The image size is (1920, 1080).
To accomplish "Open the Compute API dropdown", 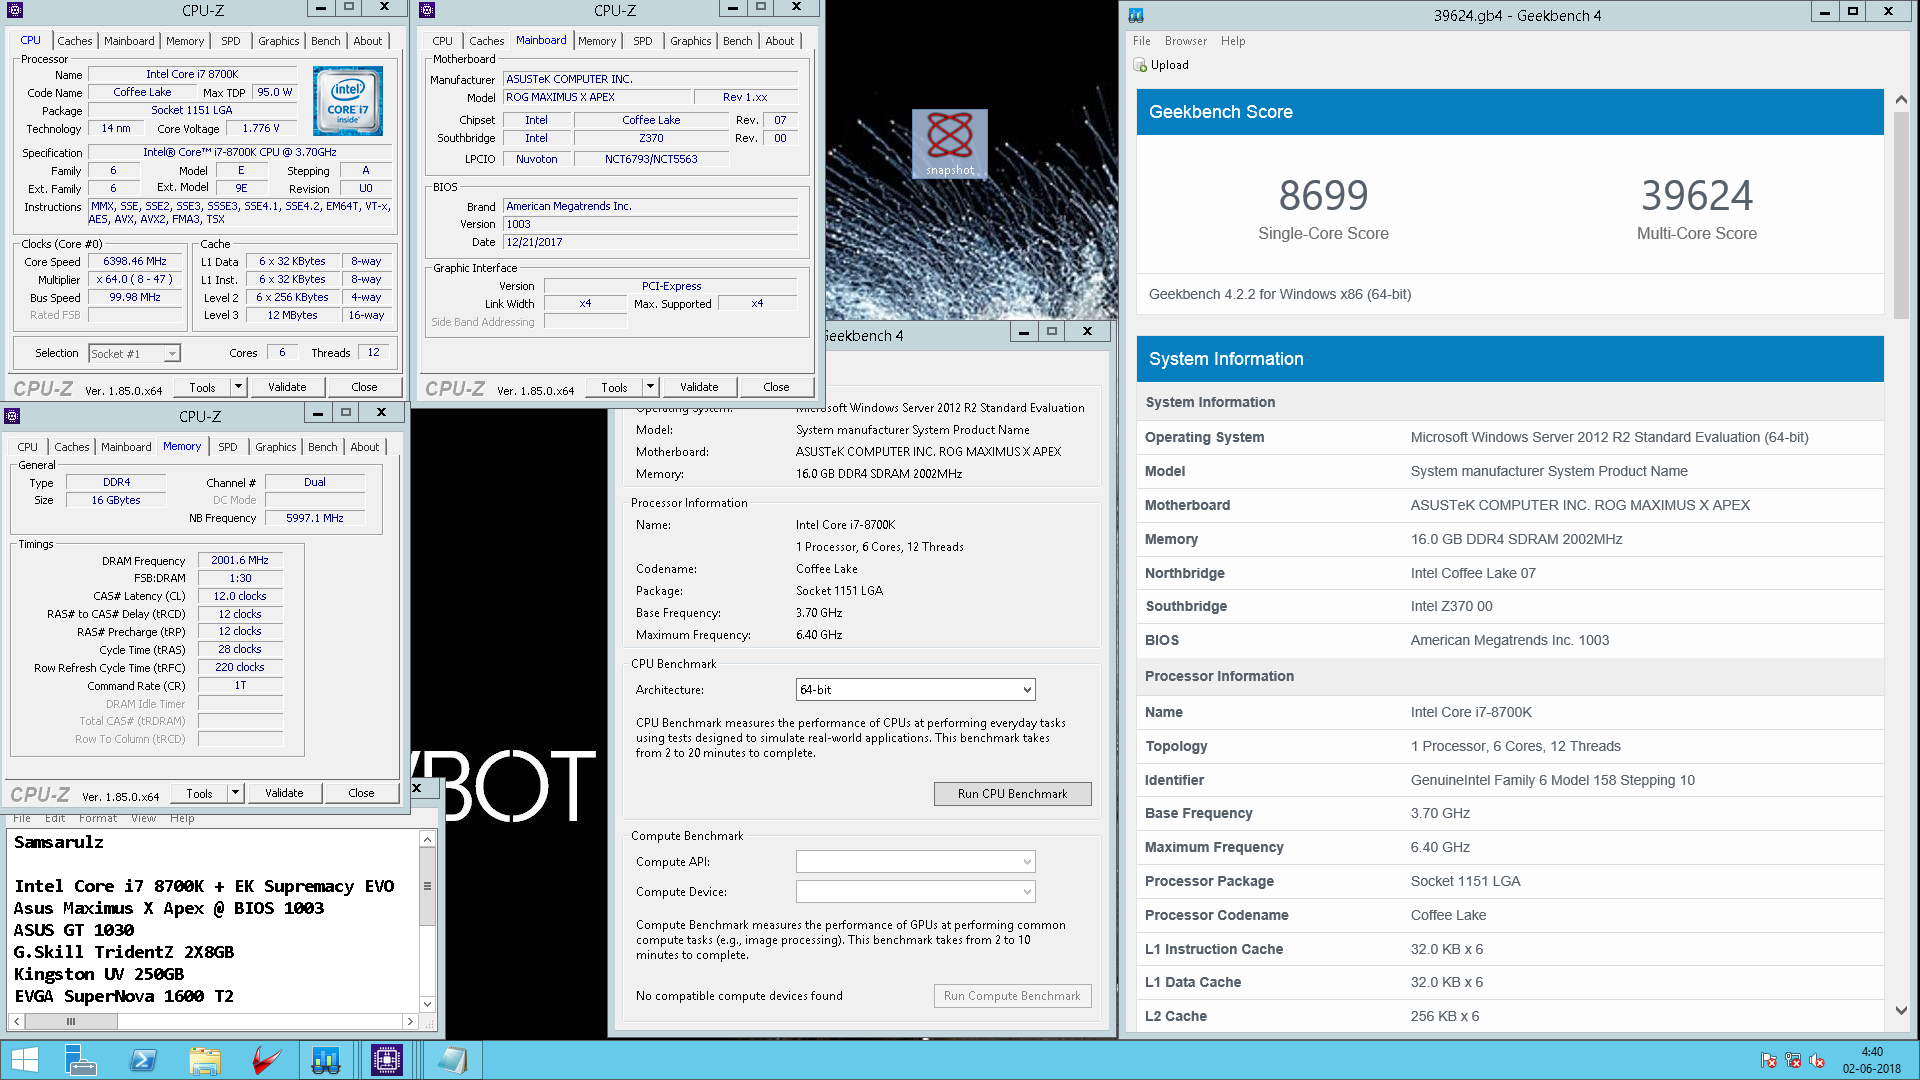I will click(915, 862).
